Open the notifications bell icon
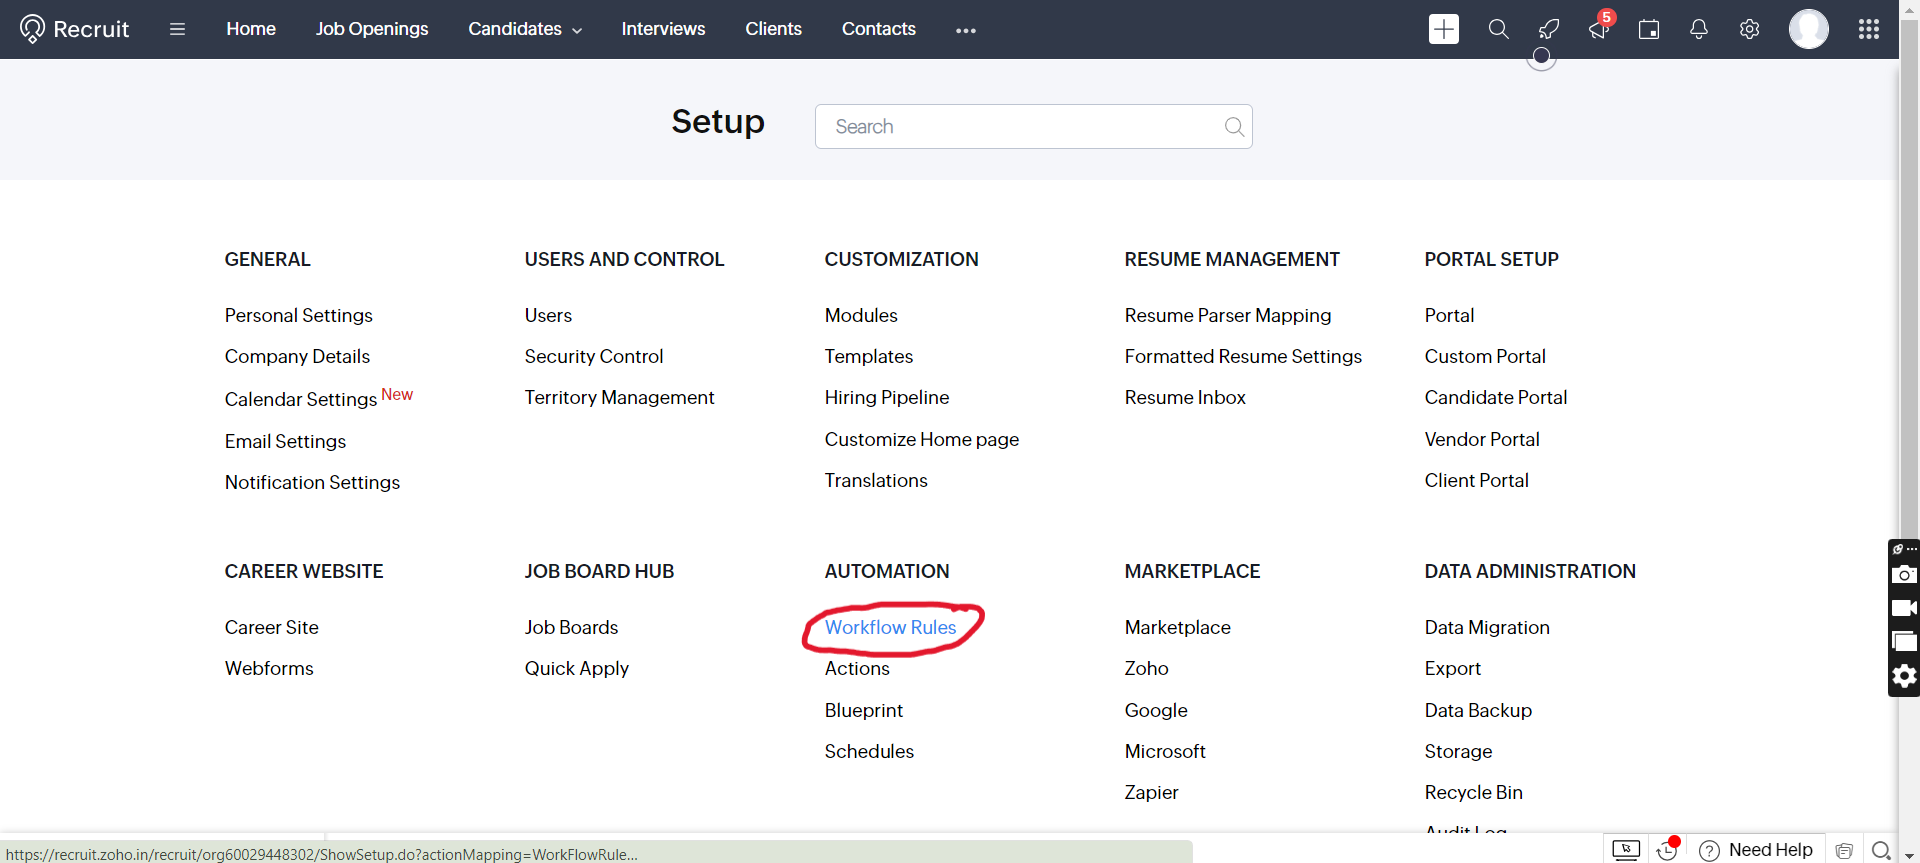 1699,29
